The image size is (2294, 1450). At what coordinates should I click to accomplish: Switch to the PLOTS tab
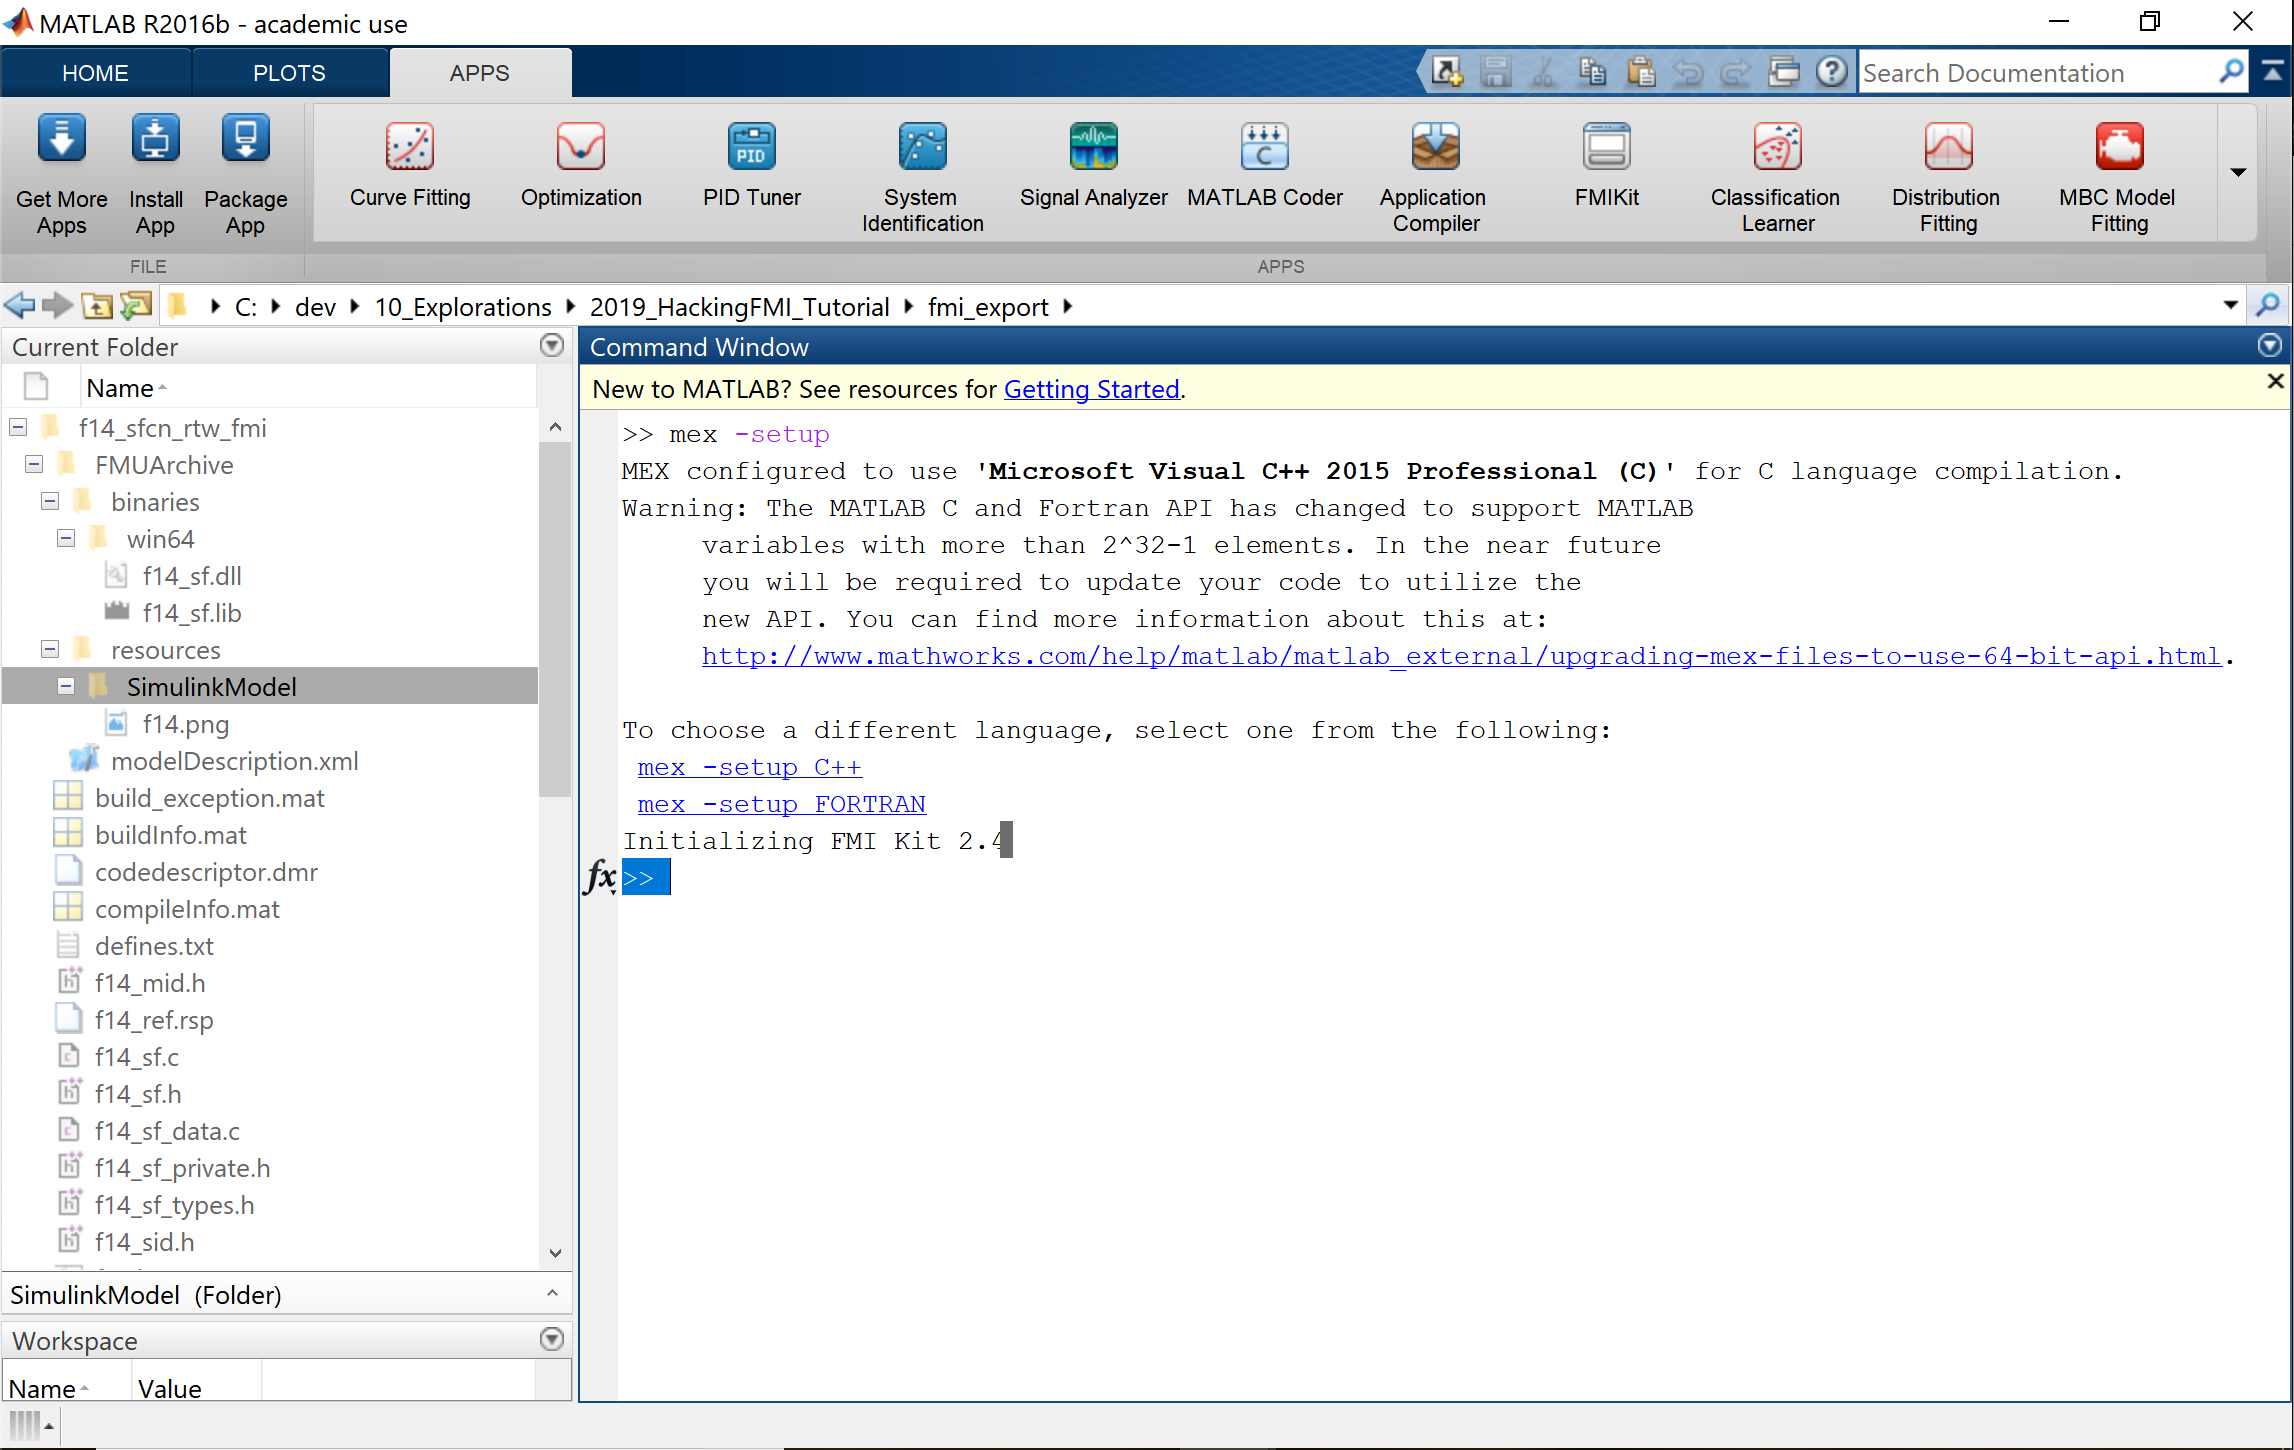point(289,72)
